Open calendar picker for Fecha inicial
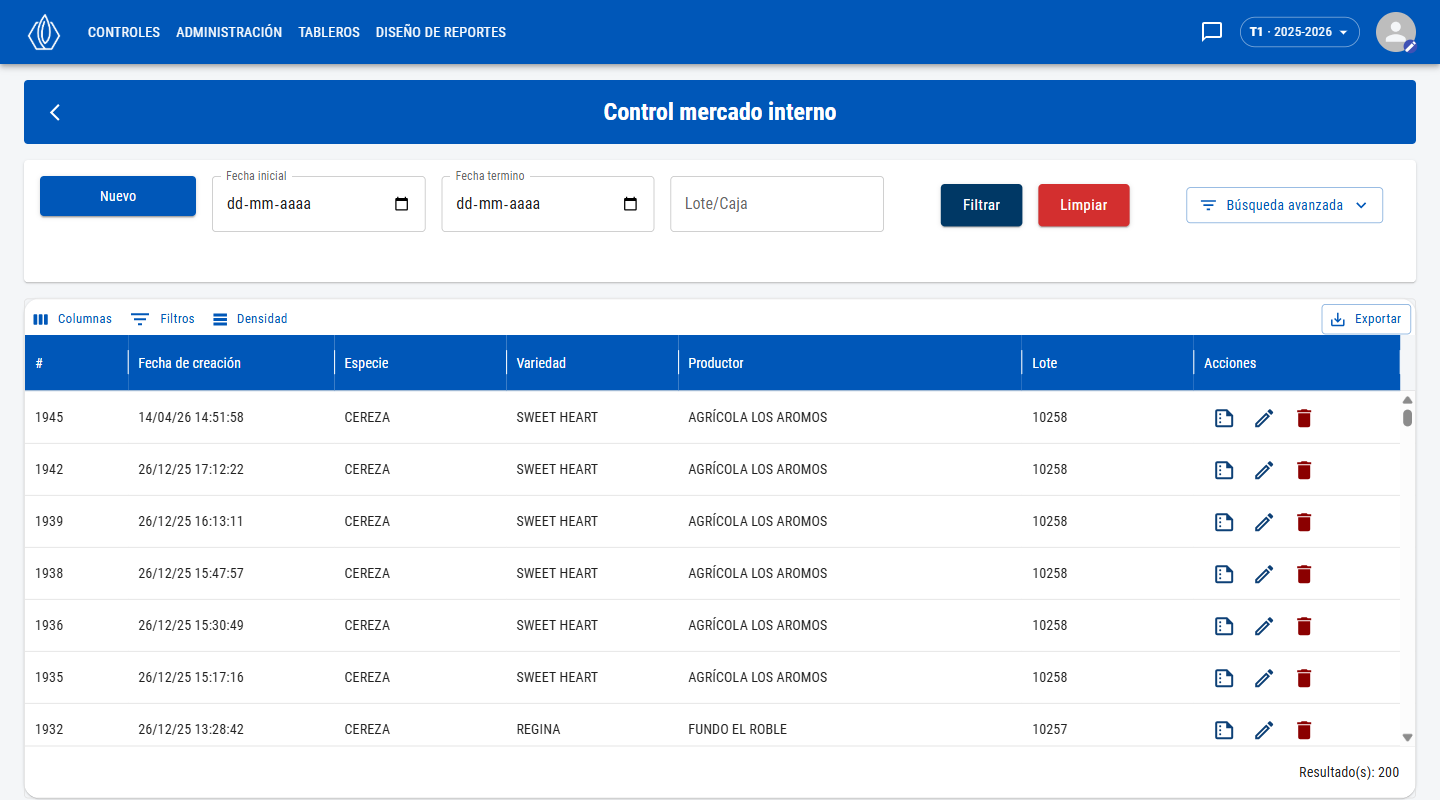Viewport: 1440px width, 800px height. point(402,204)
